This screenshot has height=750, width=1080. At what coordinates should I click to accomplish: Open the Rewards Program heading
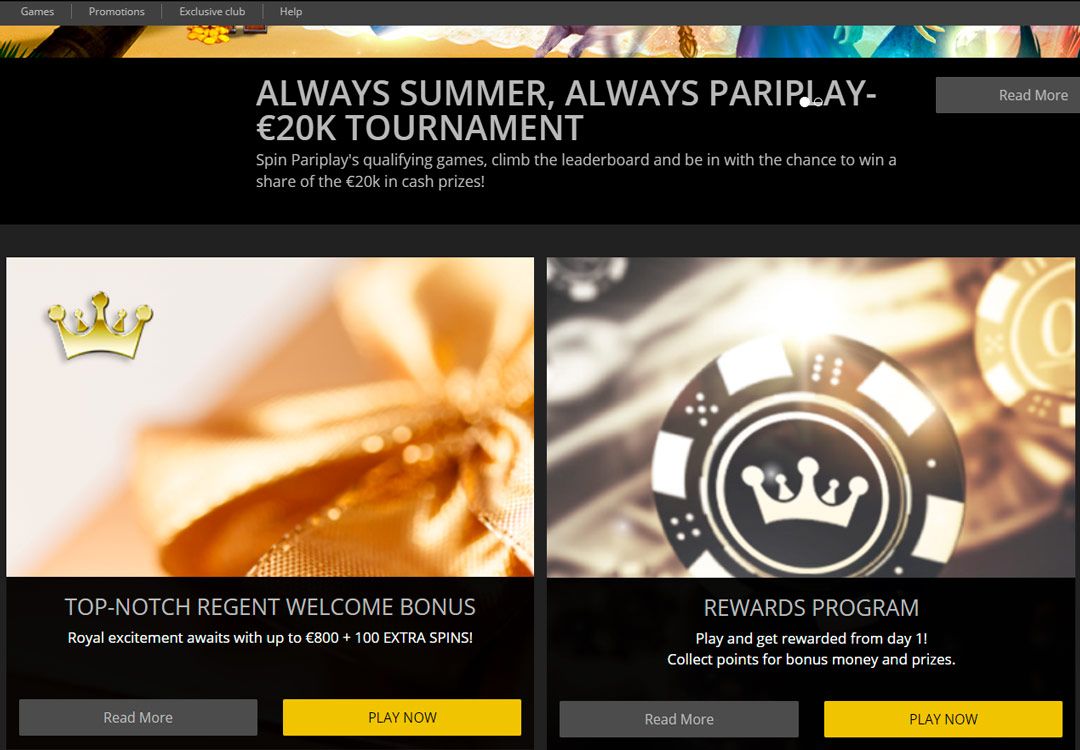click(x=811, y=607)
